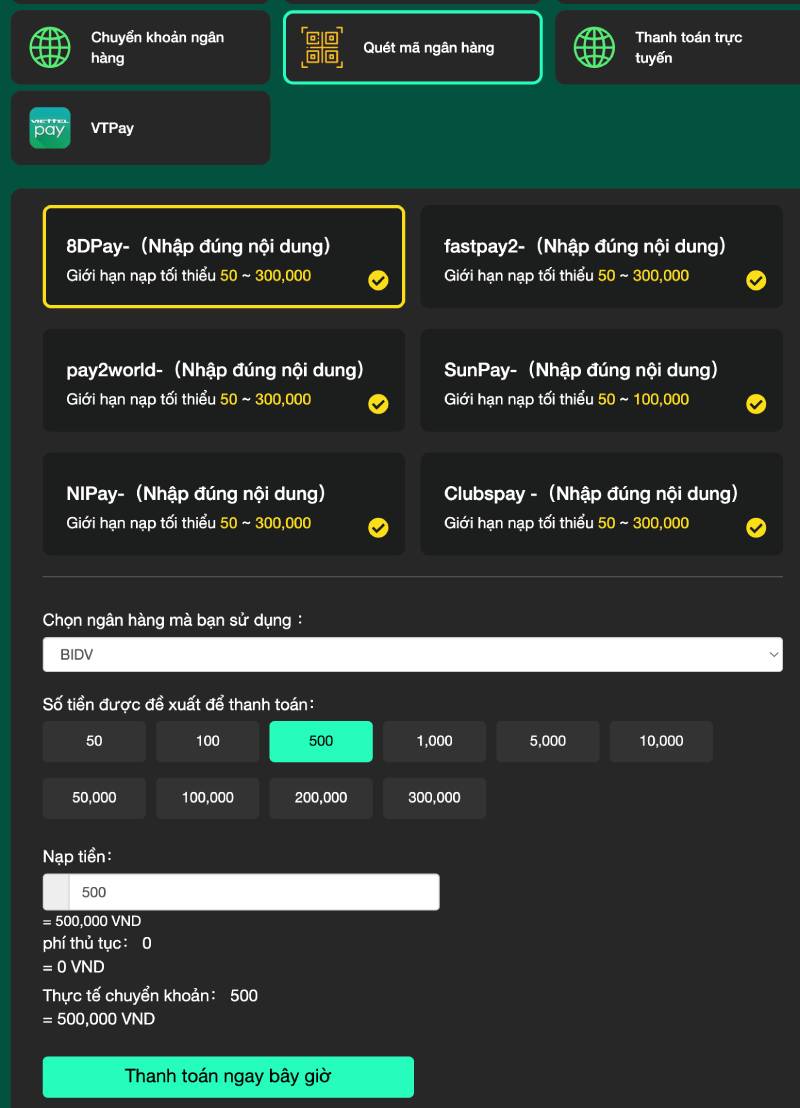
Task: Switch to VTPay payment method
Action: [141, 128]
